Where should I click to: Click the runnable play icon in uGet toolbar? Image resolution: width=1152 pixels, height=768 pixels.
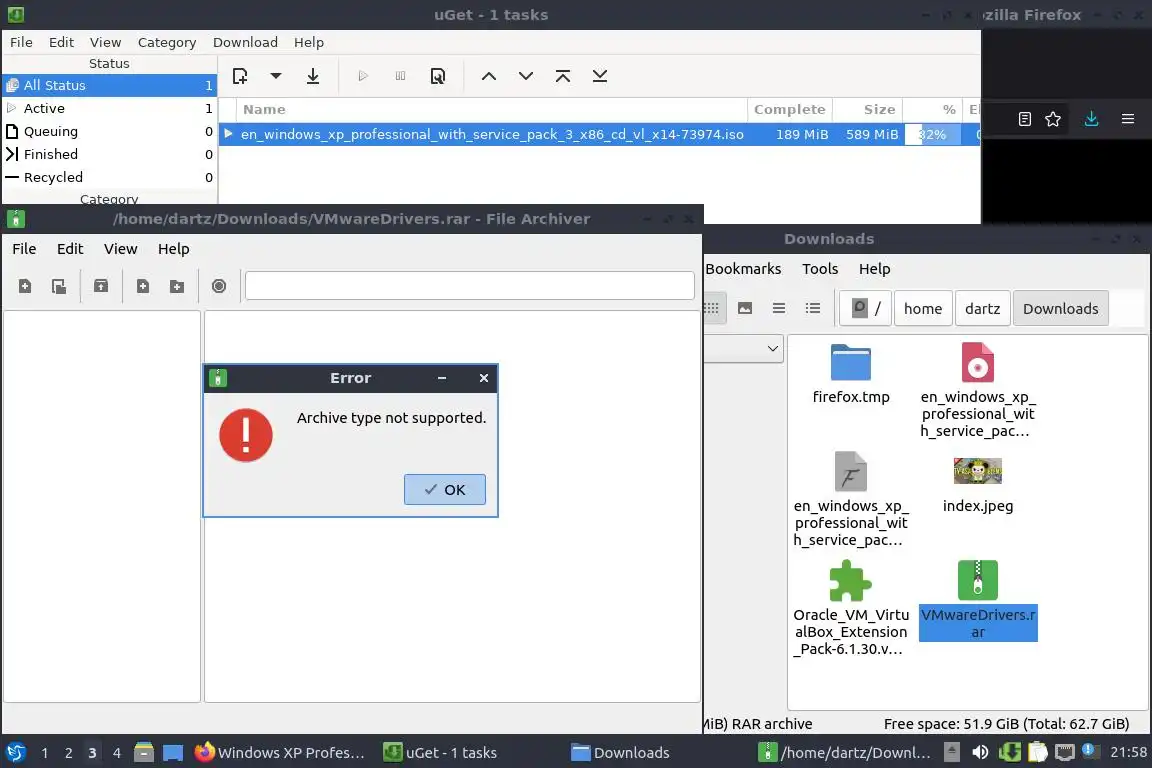363,76
